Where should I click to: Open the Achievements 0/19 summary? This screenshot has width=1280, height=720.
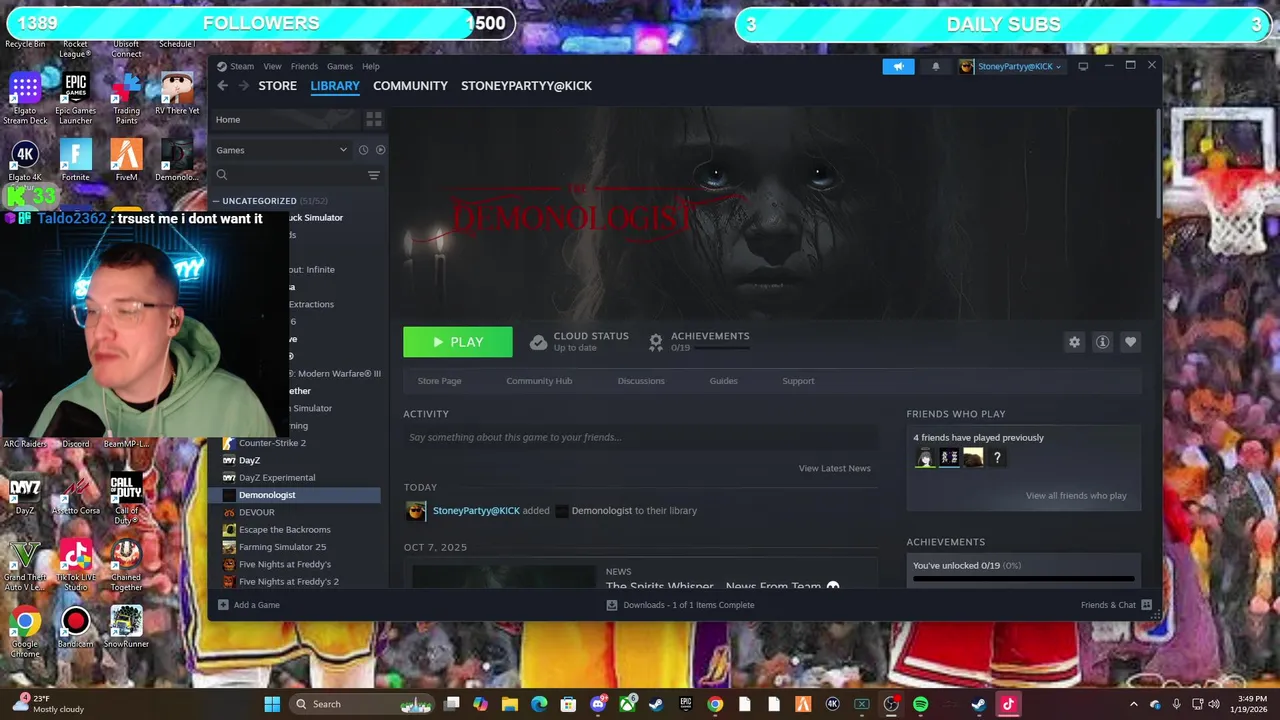point(699,342)
